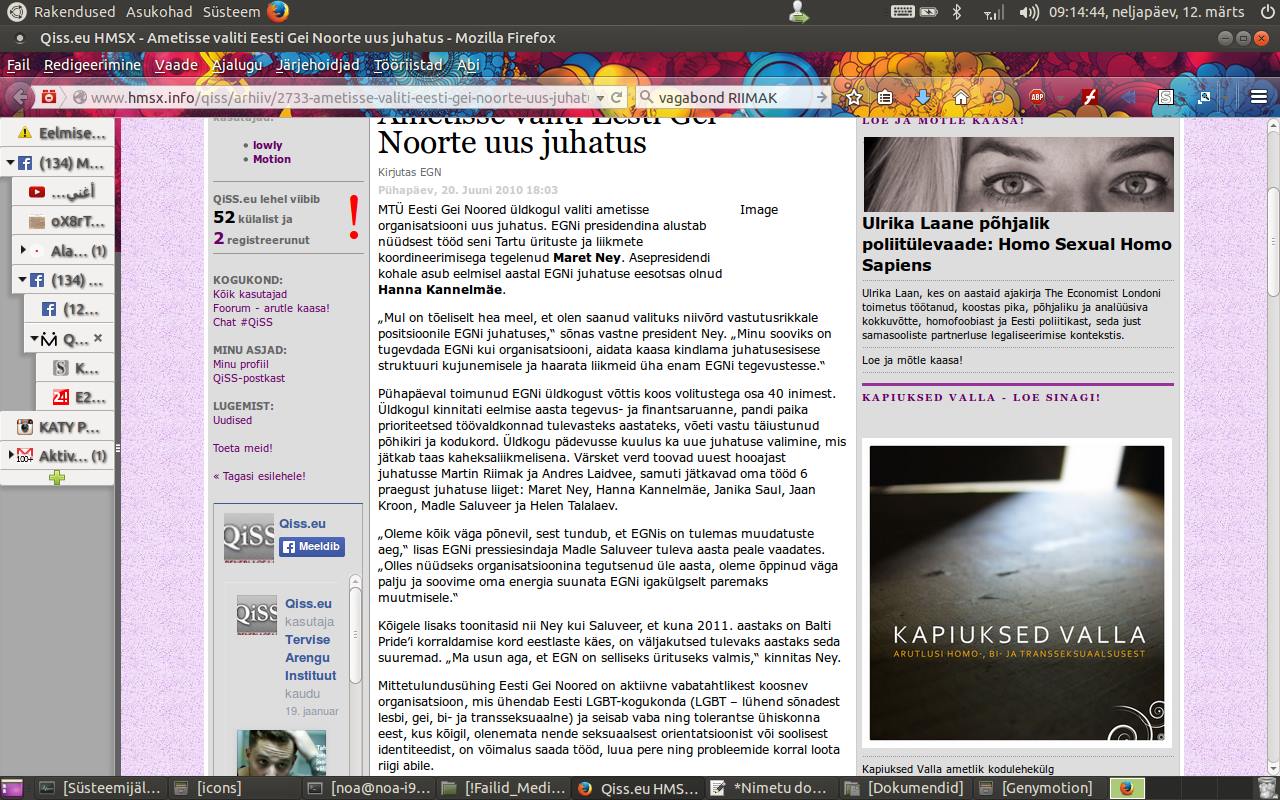Open the Tervise Arengu Instituut Facebook link
Screen dimensions: 1280x800
pos(310,657)
